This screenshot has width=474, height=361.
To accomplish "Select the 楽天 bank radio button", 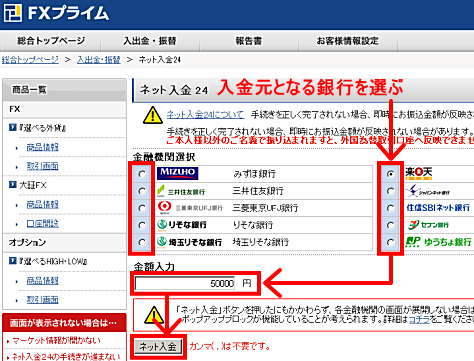I will coord(391,174).
